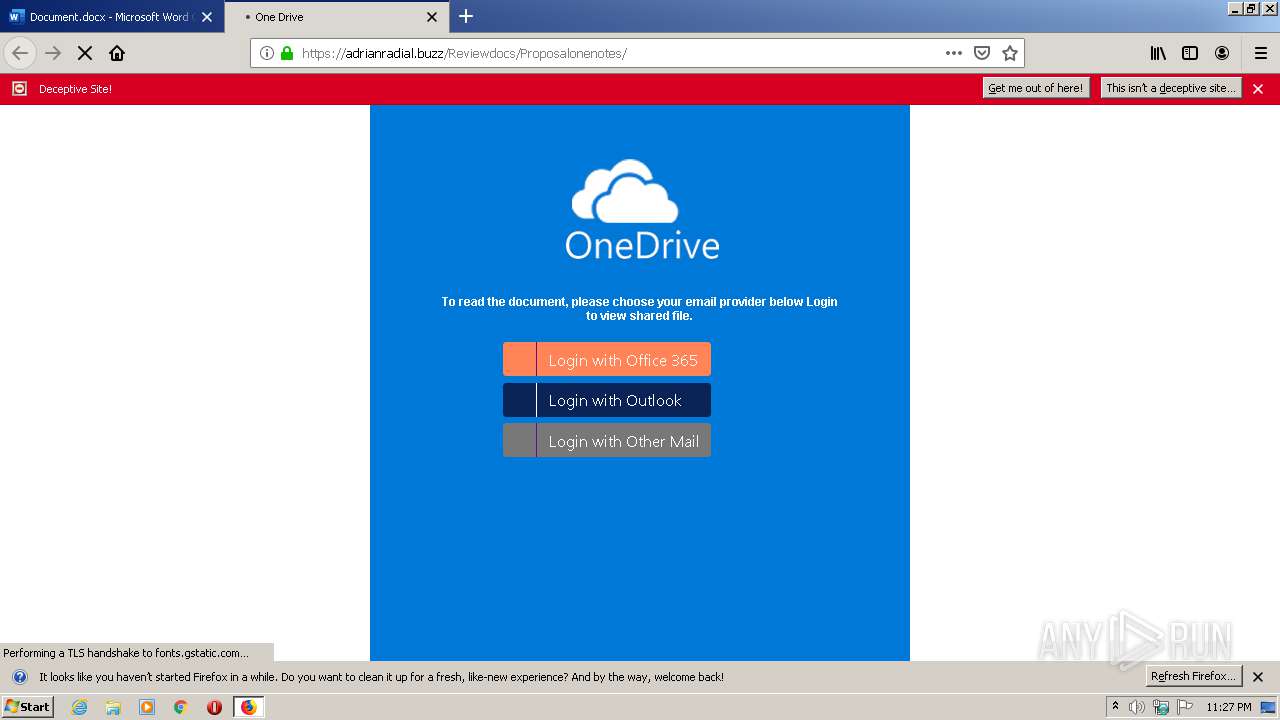Click Get me out of here! button
Image resolution: width=1280 pixels, height=720 pixels.
[x=1036, y=88]
